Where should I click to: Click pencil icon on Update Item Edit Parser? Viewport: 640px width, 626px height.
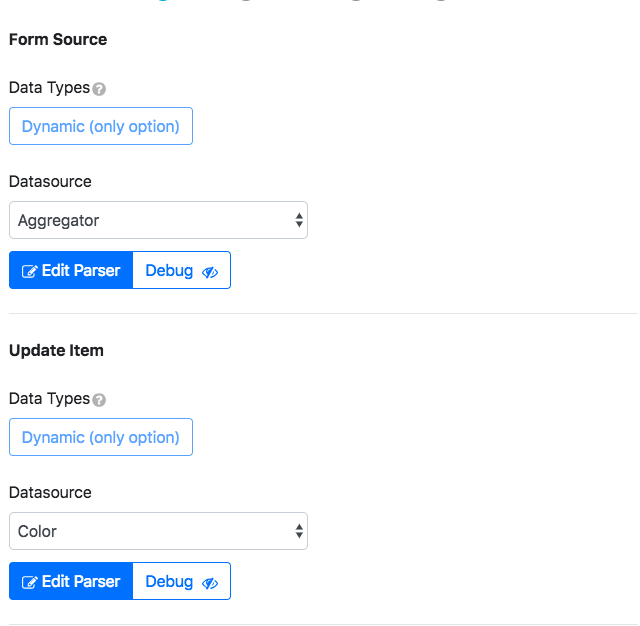30,582
